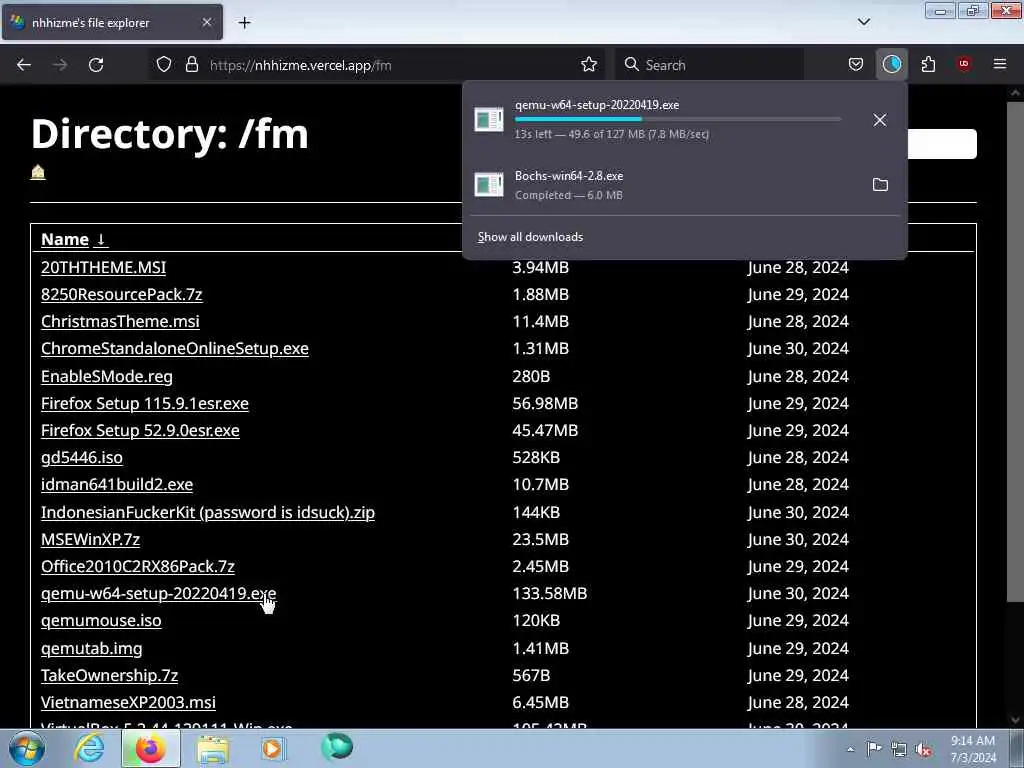Reload the current page
The image size is (1024, 768).
tap(96, 65)
